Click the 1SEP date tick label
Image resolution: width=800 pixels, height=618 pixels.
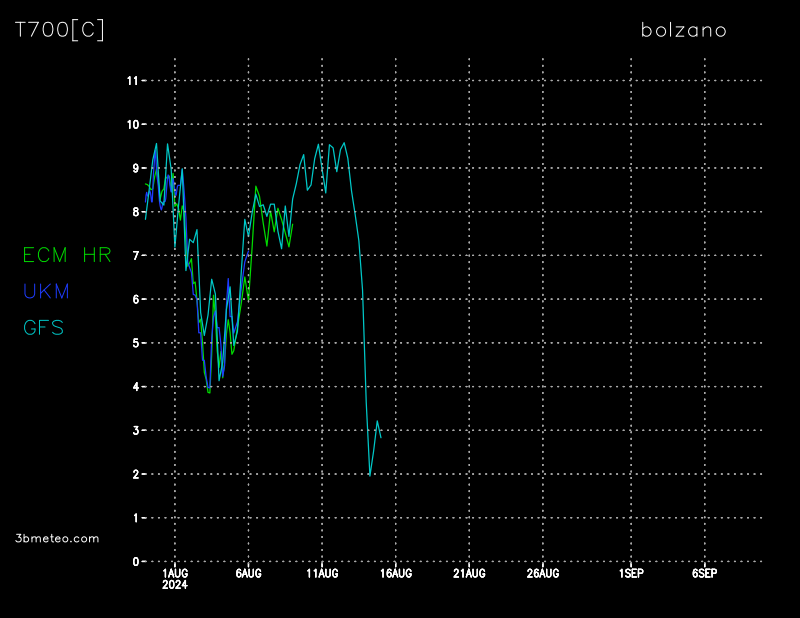(630, 574)
